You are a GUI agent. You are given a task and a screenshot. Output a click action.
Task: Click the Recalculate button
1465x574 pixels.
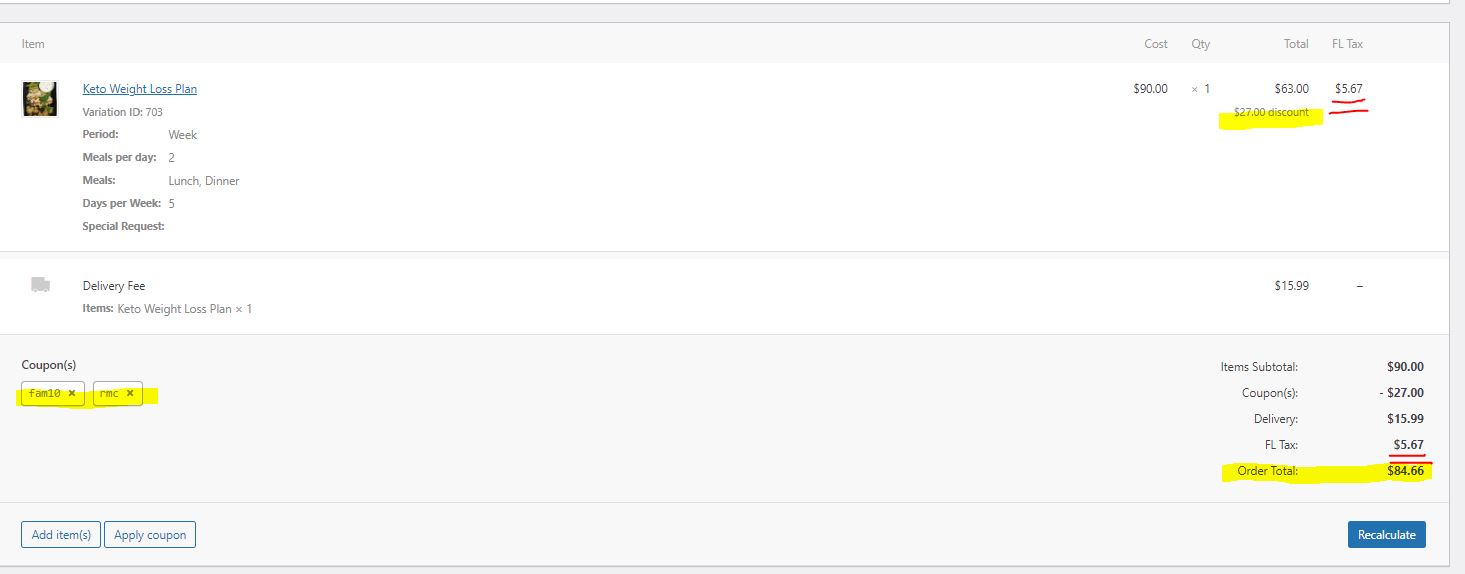coord(1387,535)
